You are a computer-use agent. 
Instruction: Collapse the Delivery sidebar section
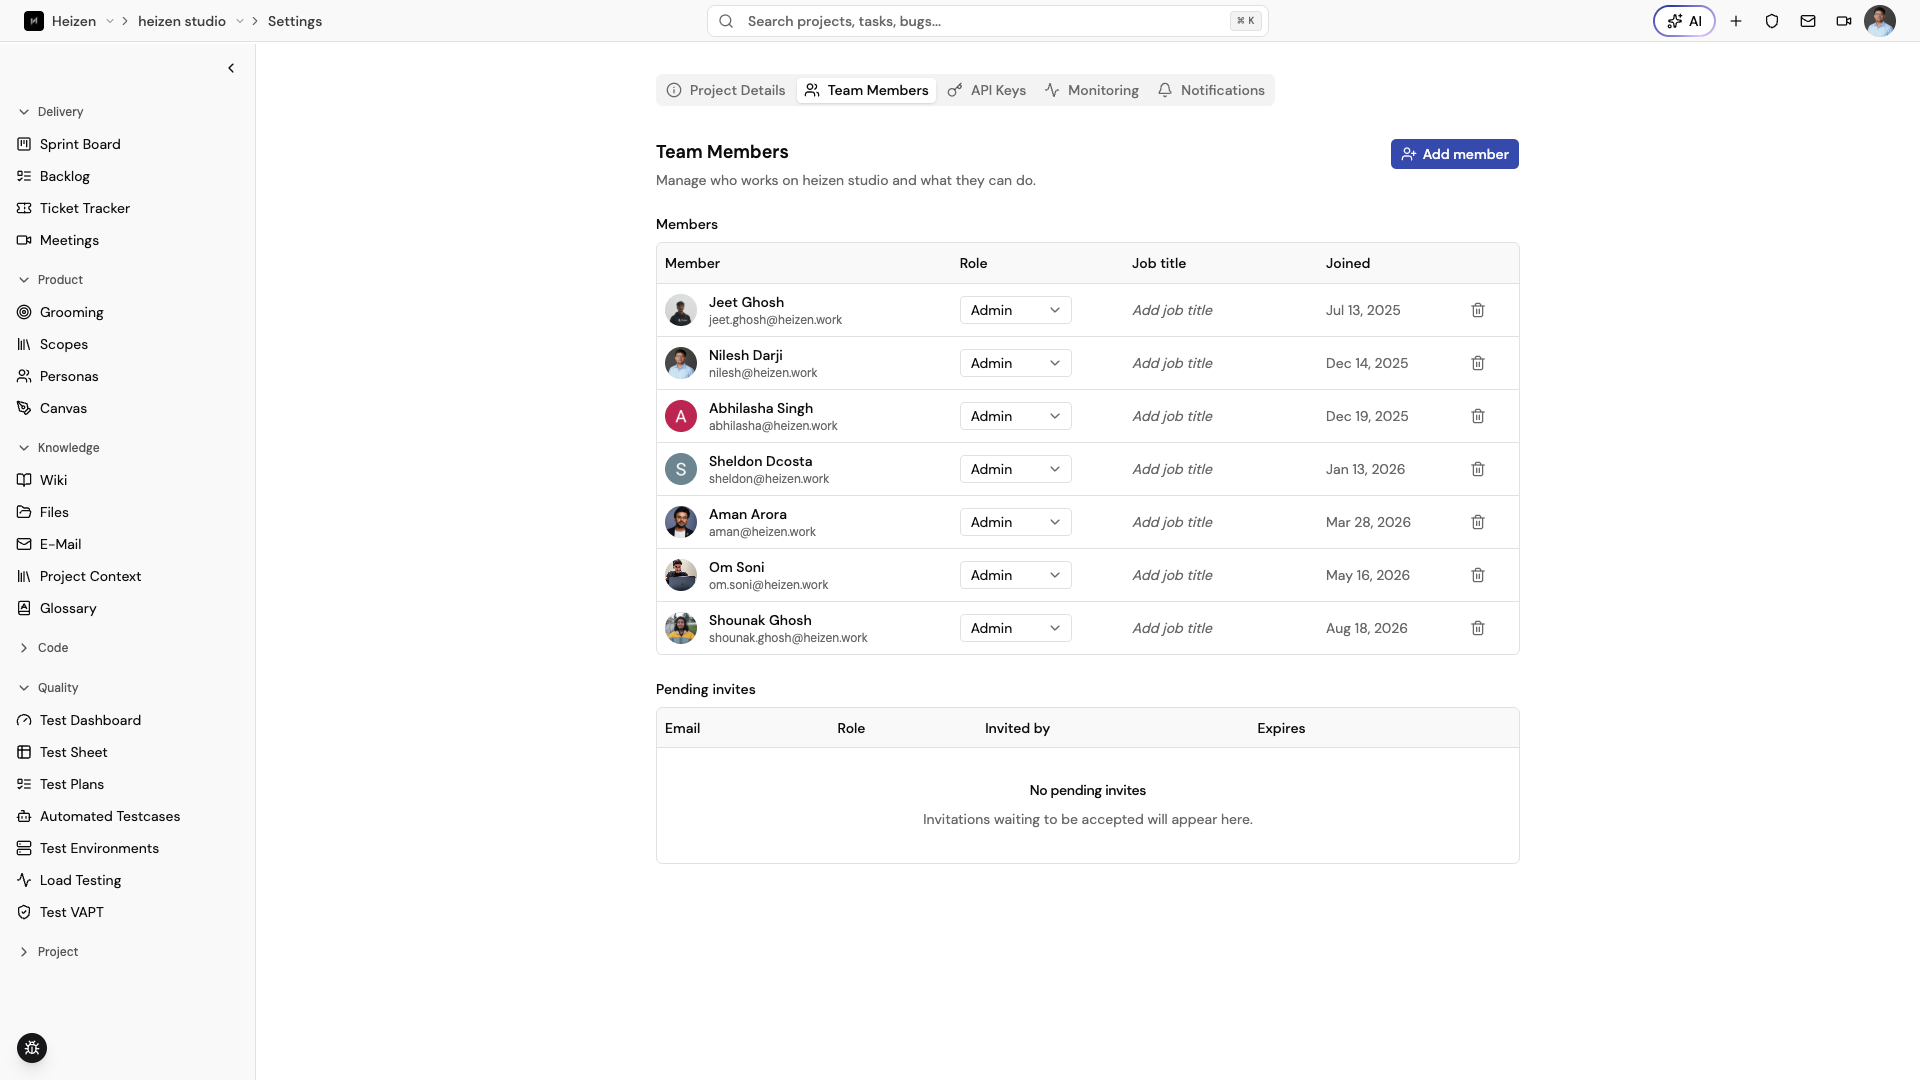50,112
